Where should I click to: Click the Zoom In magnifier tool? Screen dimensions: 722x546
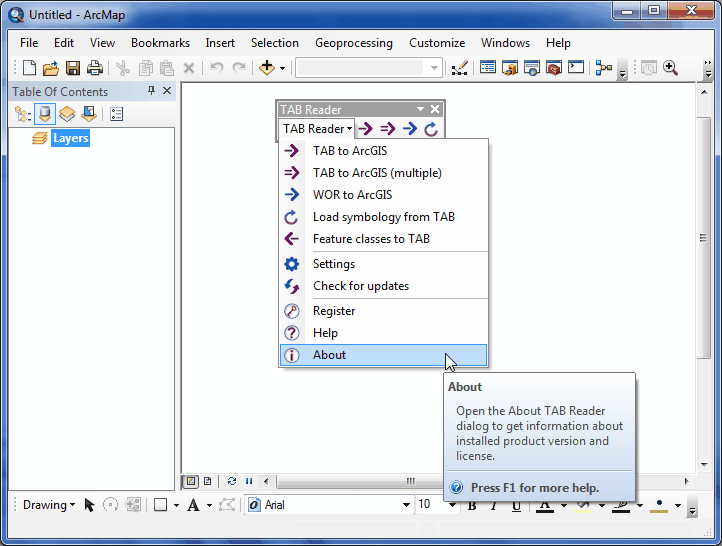click(670, 68)
